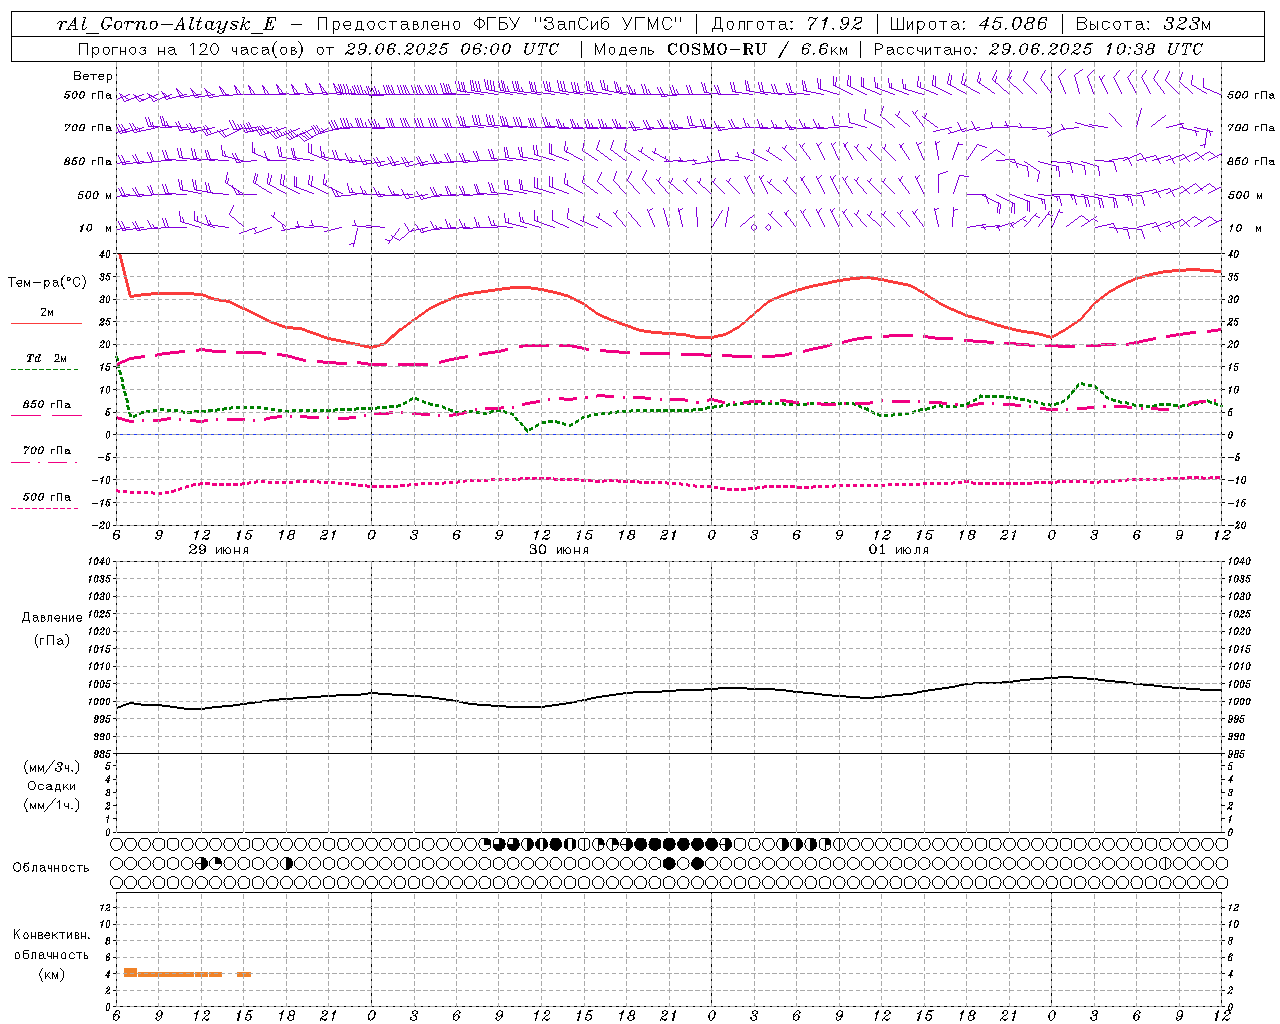The width and height of the screenshot is (1280, 1024).
Task: Click the Осадки precipitation panel label
Action: pyautogui.click(x=51, y=786)
